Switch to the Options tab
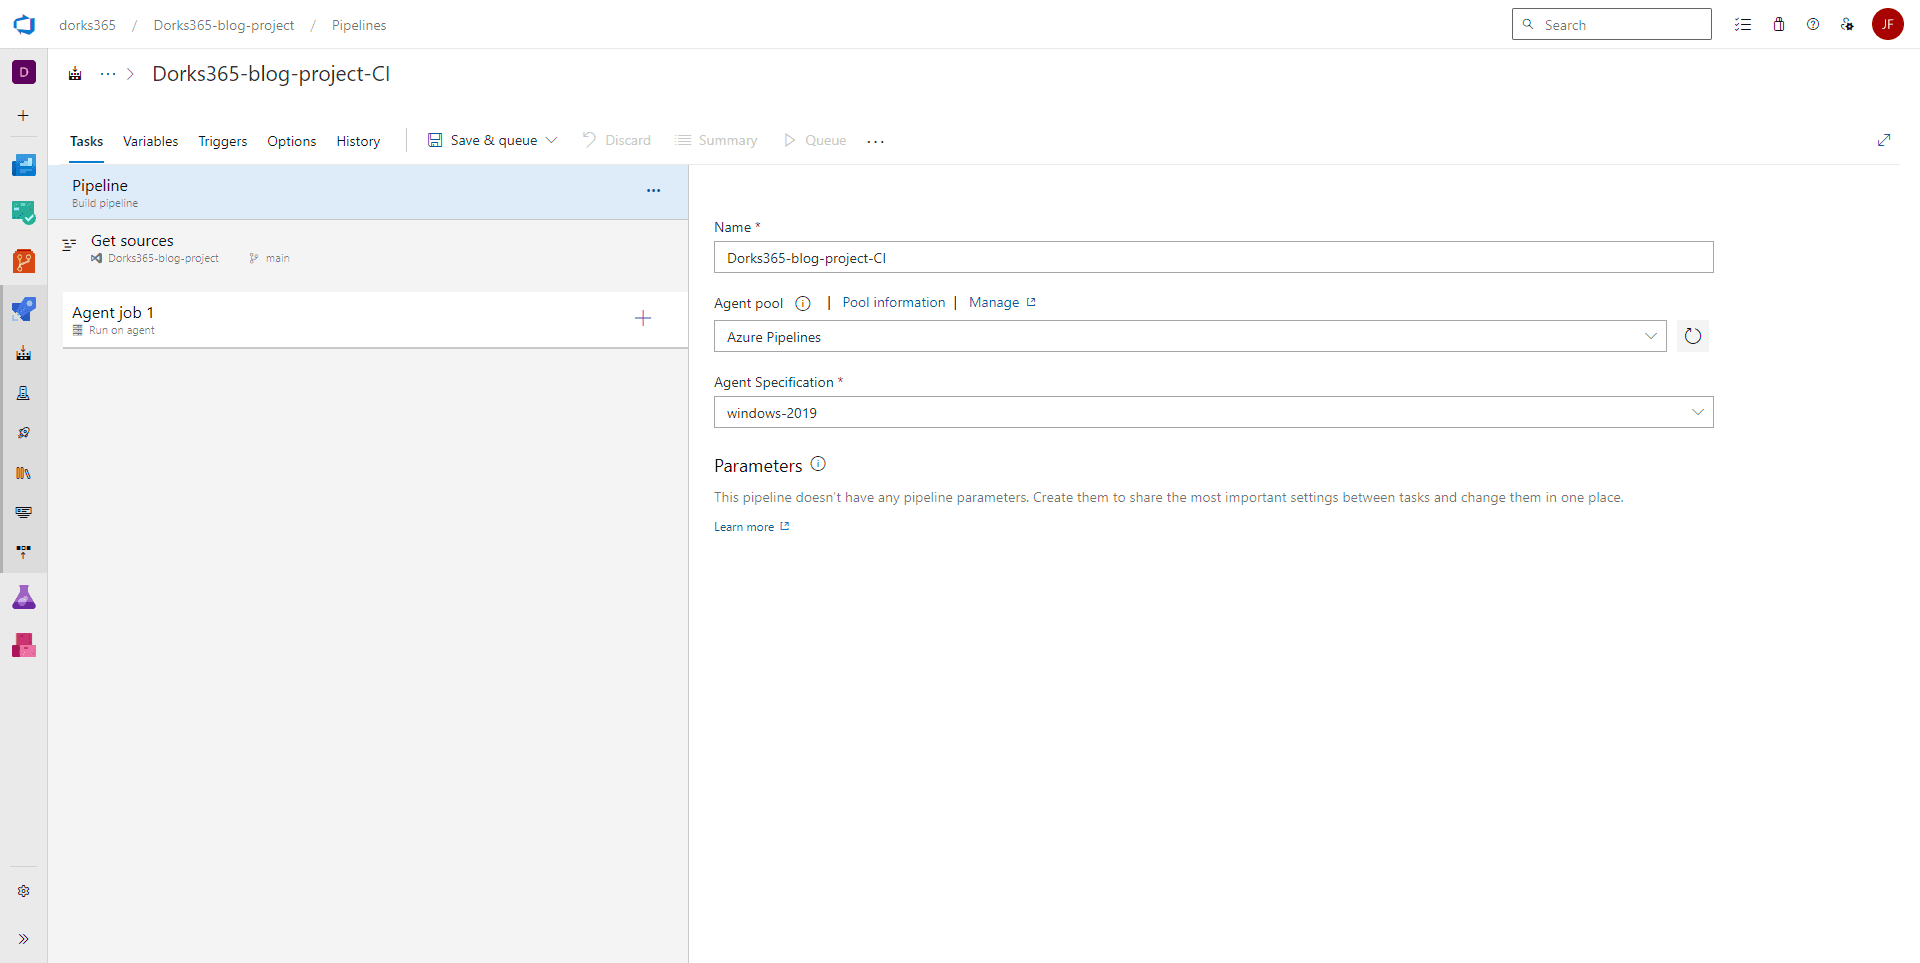 point(292,141)
